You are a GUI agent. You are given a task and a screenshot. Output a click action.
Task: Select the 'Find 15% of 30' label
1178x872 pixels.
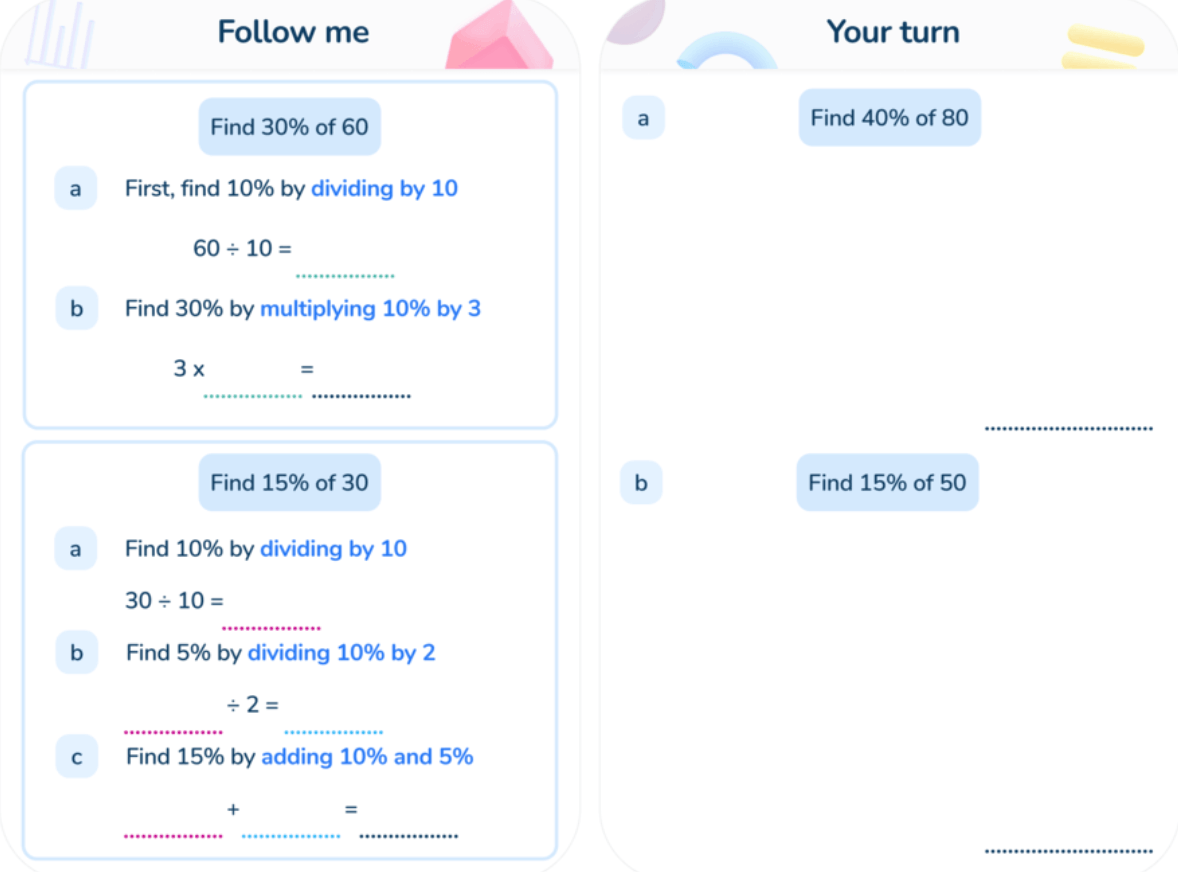(x=289, y=483)
